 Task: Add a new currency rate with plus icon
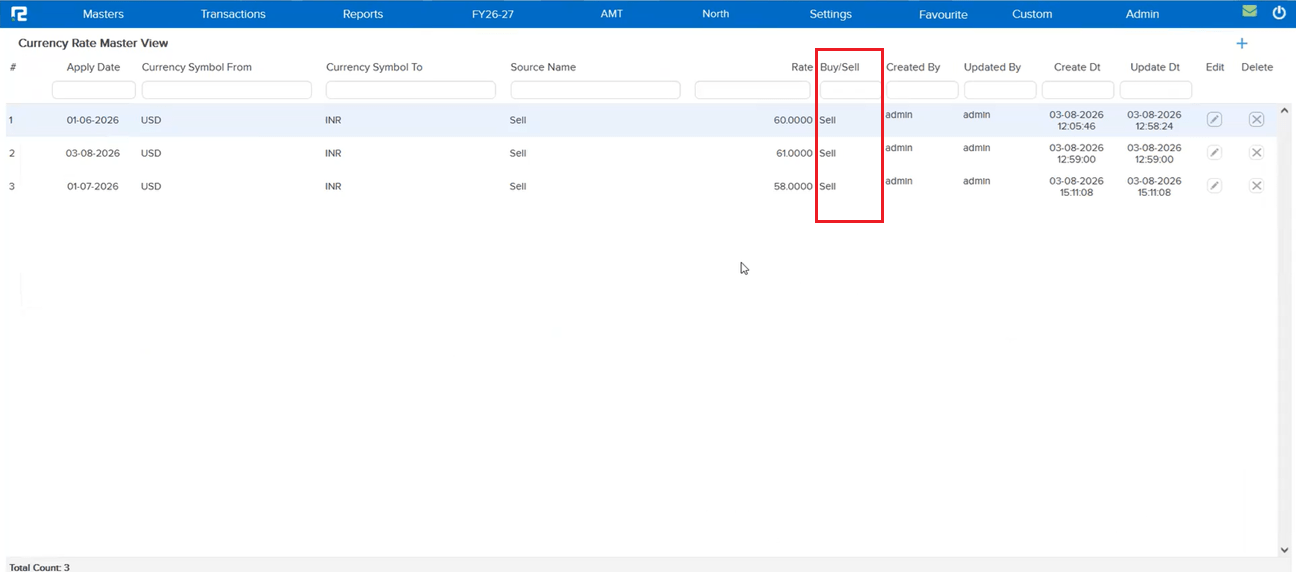1242,43
